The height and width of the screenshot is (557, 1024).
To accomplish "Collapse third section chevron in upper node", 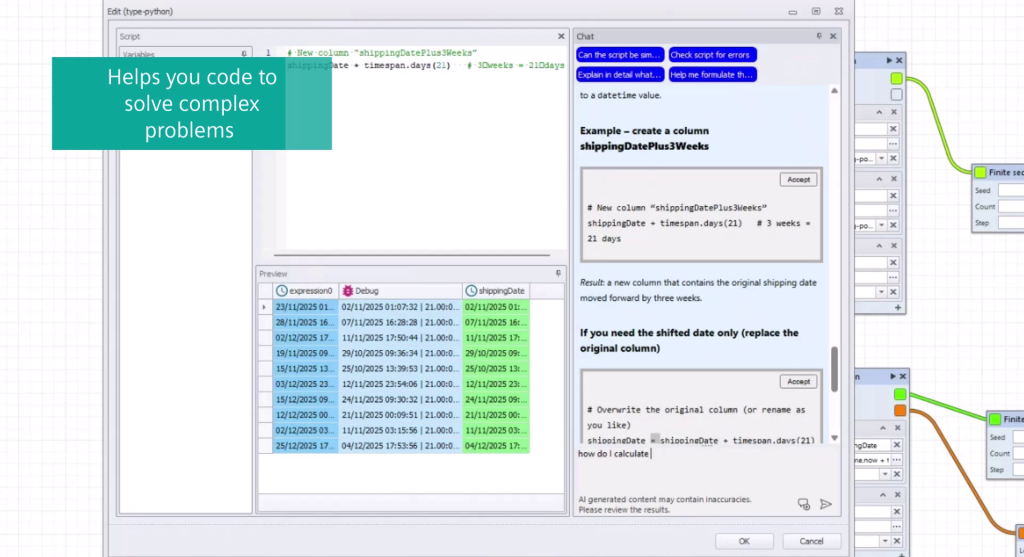I will pyautogui.click(x=879, y=246).
